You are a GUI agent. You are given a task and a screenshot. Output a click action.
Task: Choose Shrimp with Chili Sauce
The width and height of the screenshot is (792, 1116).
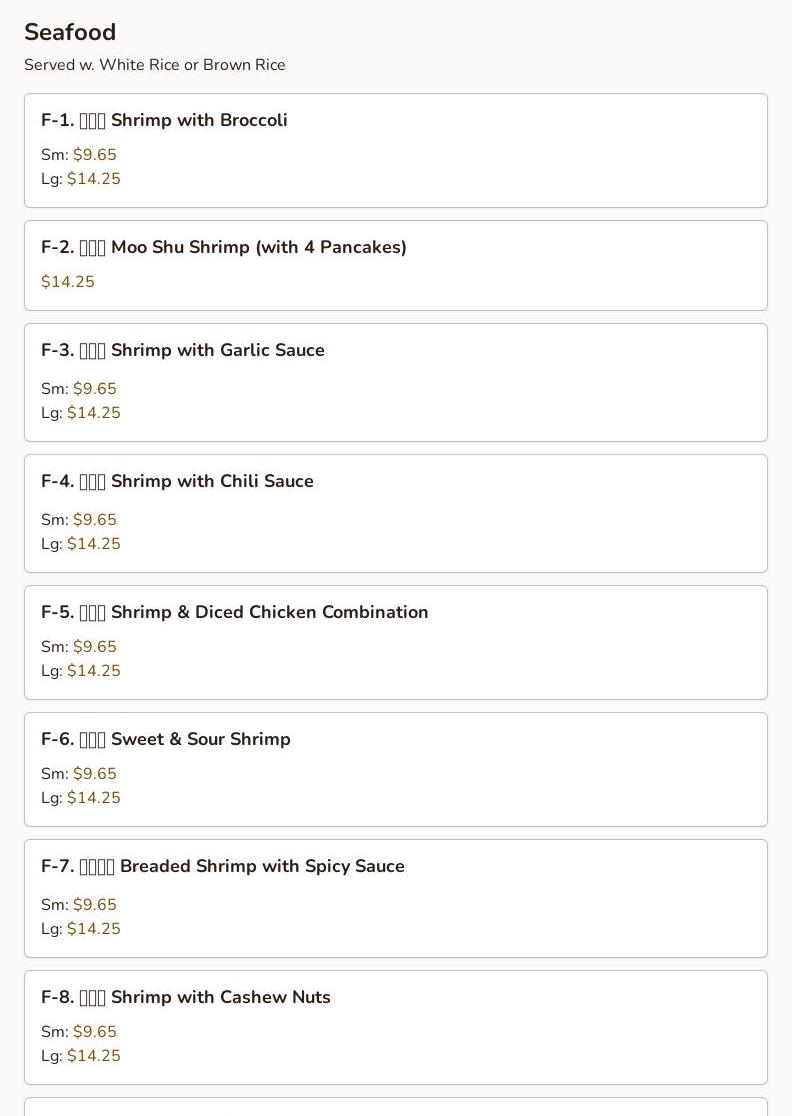[x=396, y=513]
